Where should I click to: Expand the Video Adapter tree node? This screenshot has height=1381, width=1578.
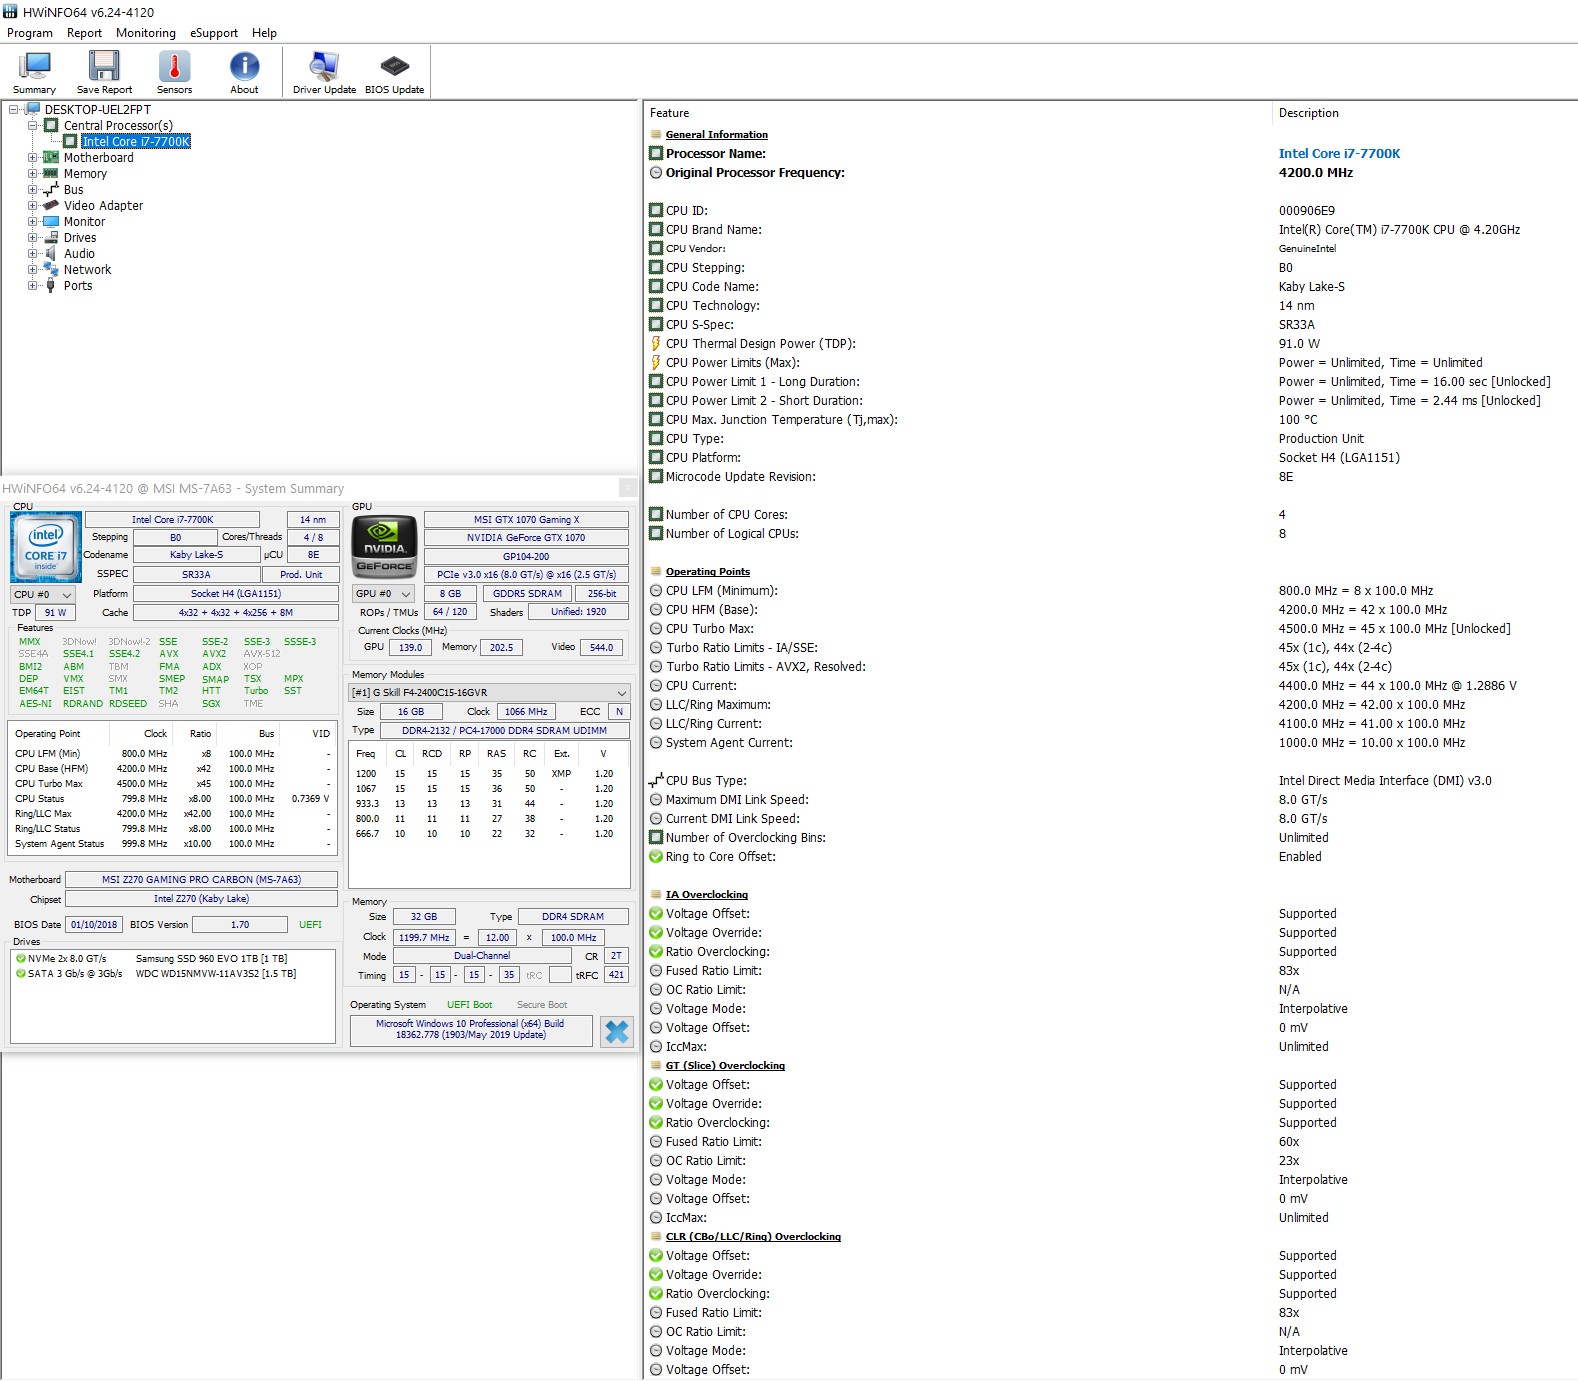tap(32, 206)
